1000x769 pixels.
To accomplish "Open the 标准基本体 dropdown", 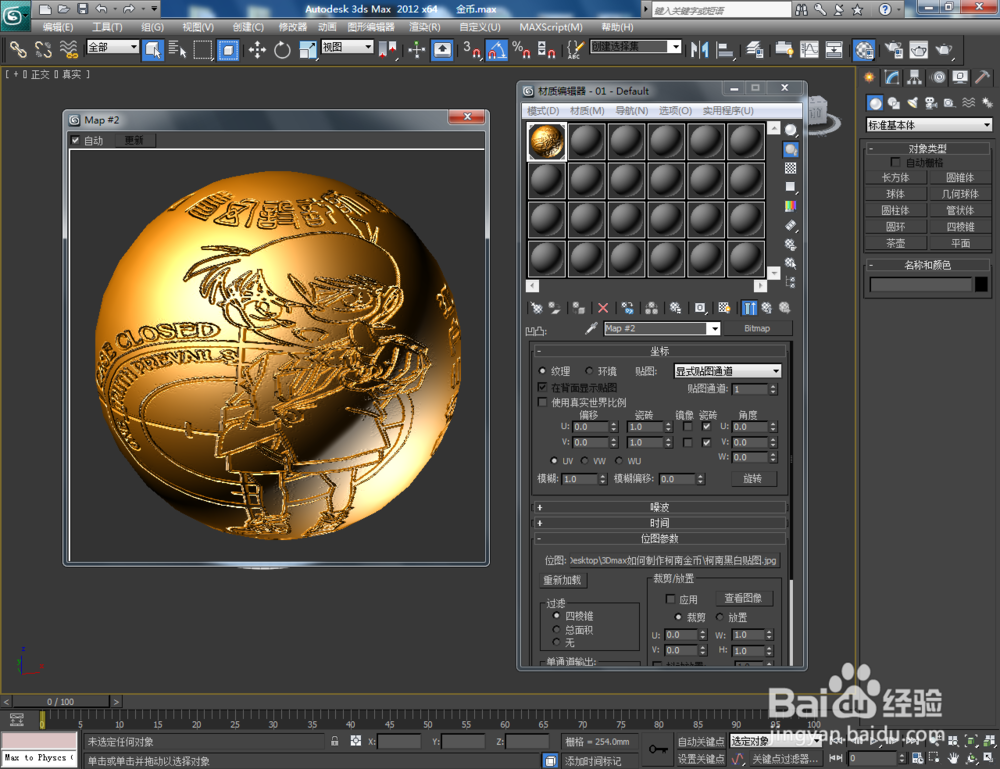I will [928, 125].
